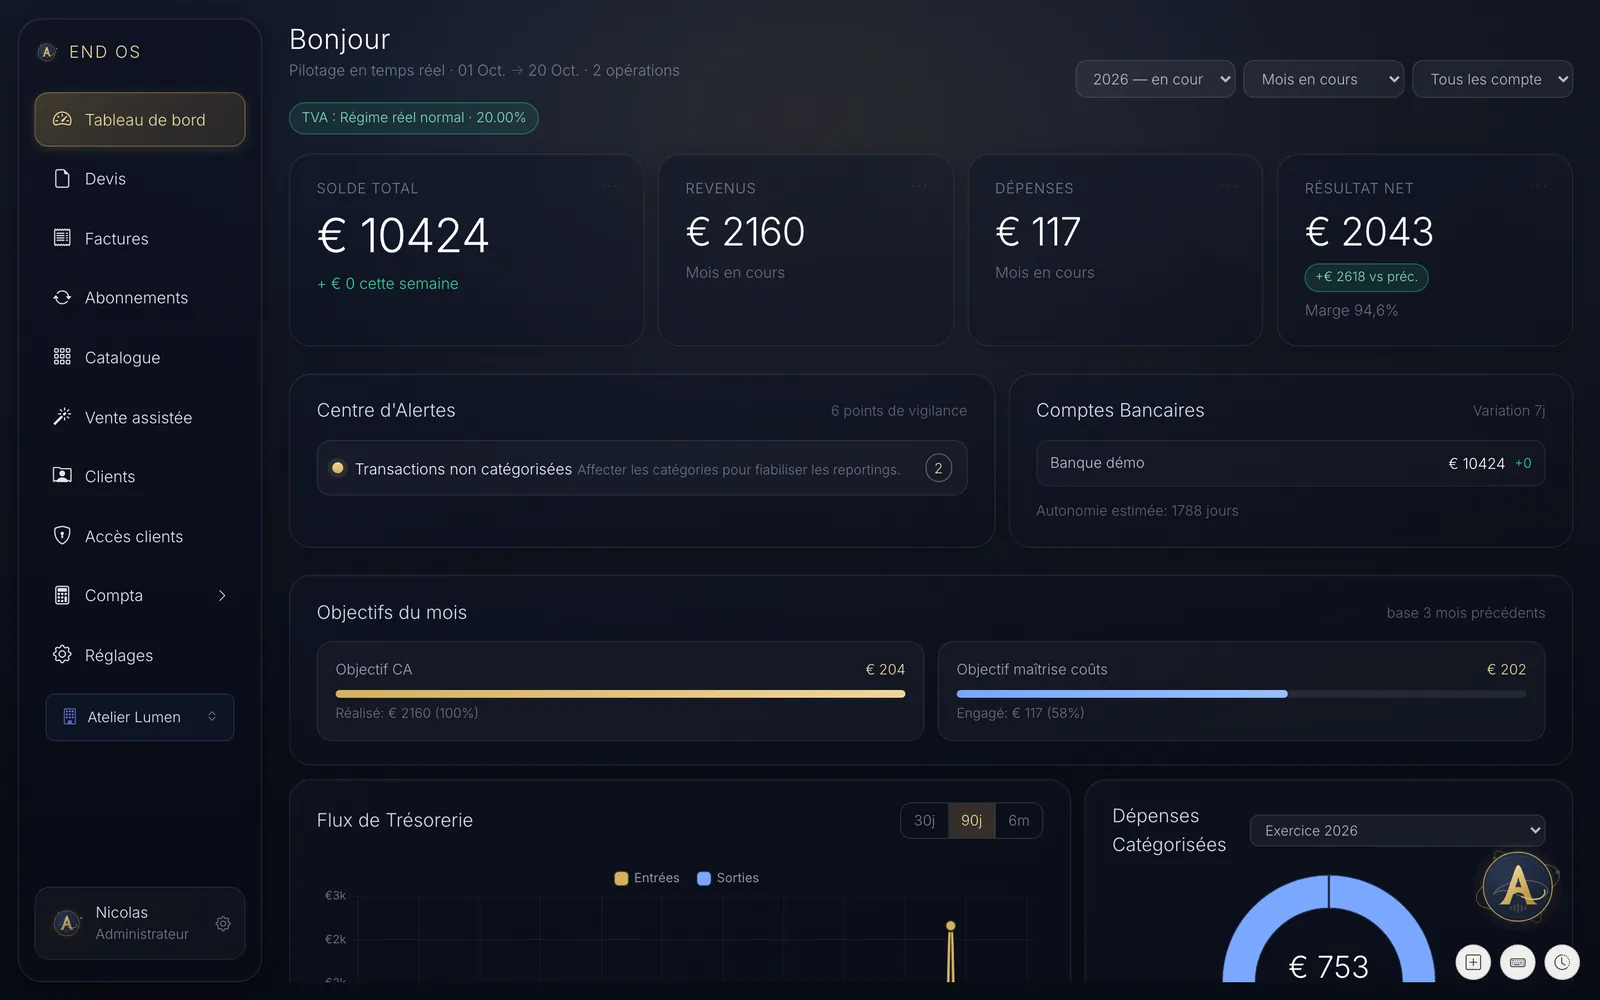Screen dimensions: 1600x1000
Task: Click the Objectif CA progress bar
Action: (620, 693)
